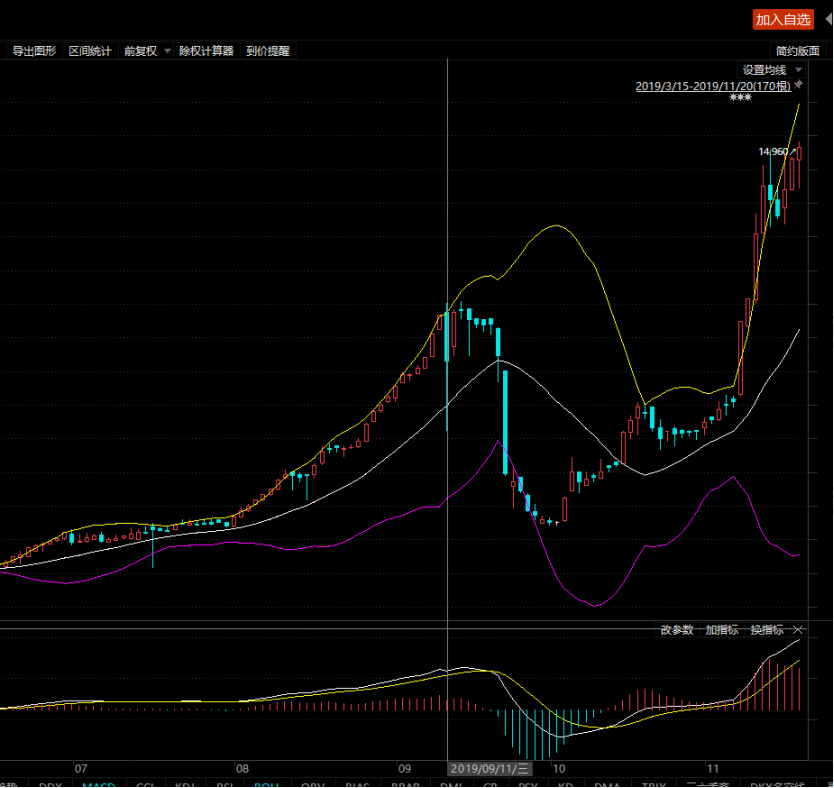Click the 14.960 latest price label
Image resolution: width=834 pixels, height=788 pixels.
point(773,152)
